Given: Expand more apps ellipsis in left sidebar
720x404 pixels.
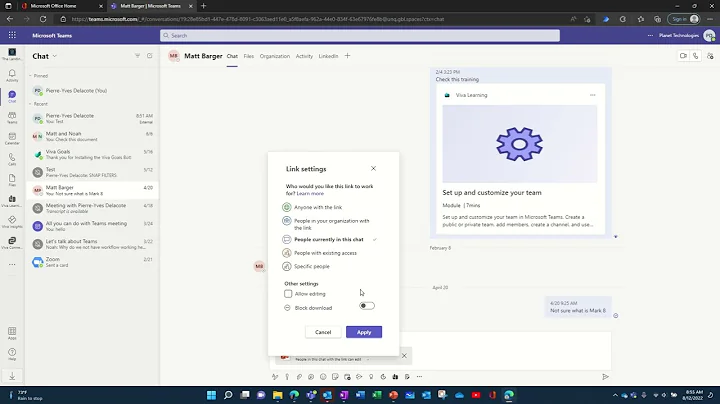Looking at the screenshot, I should click(x=12, y=264).
